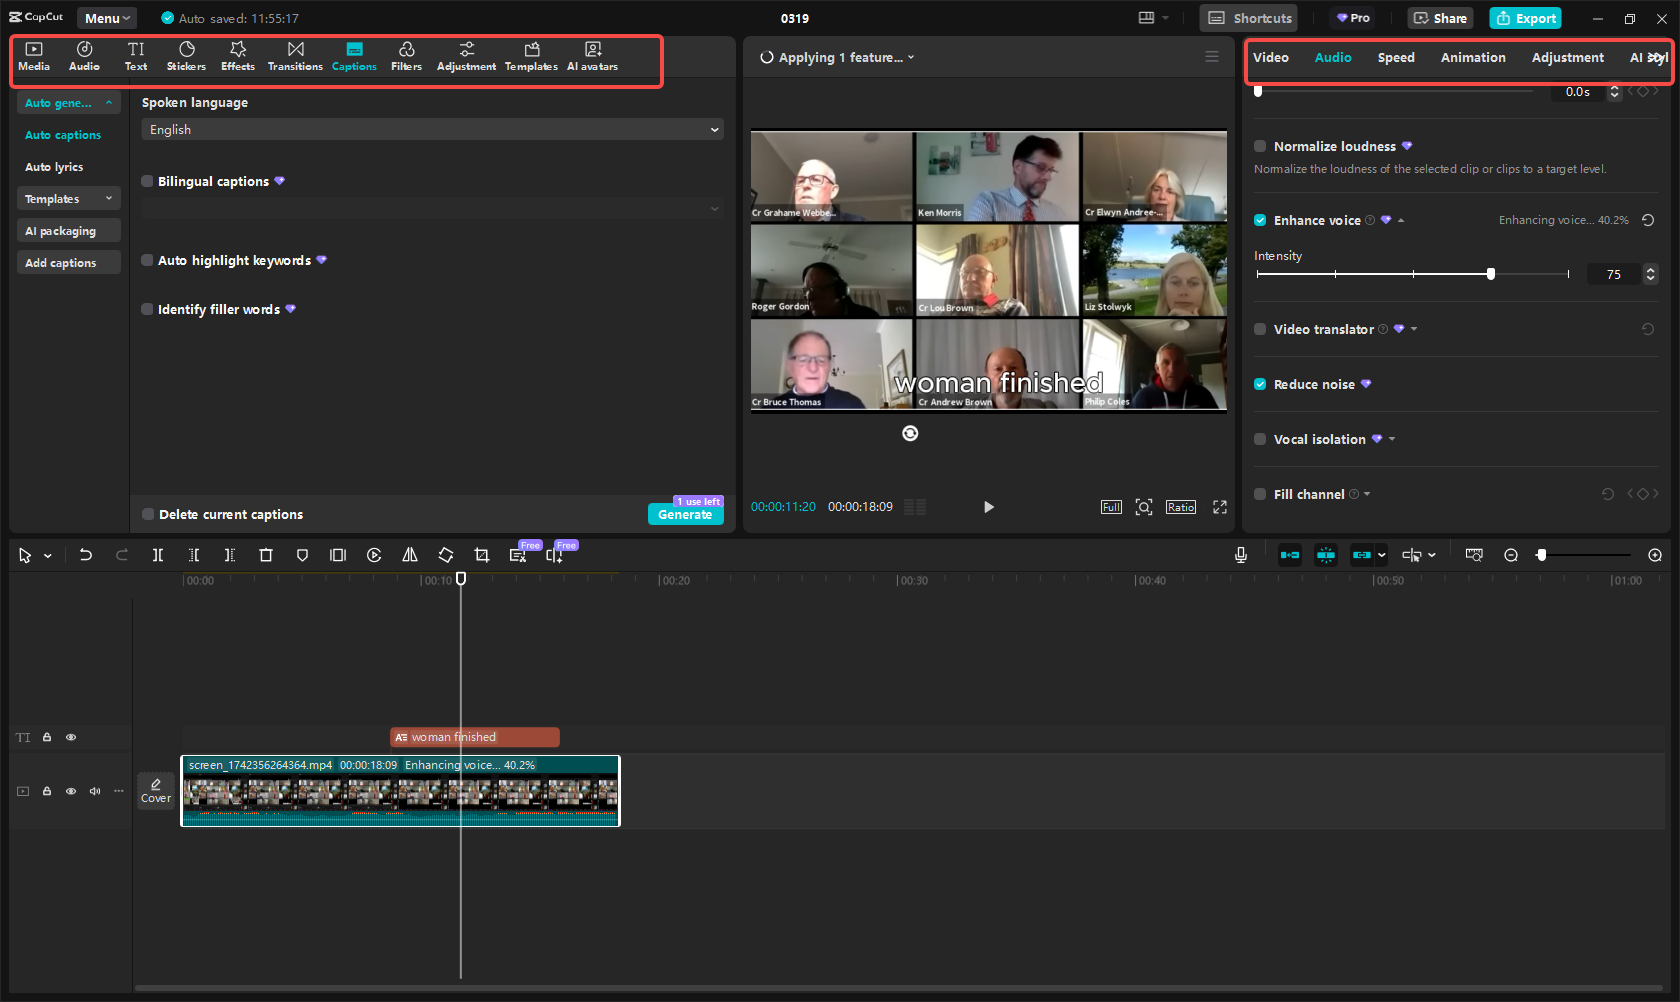
Task: Play the video preview
Action: tap(988, 507)
